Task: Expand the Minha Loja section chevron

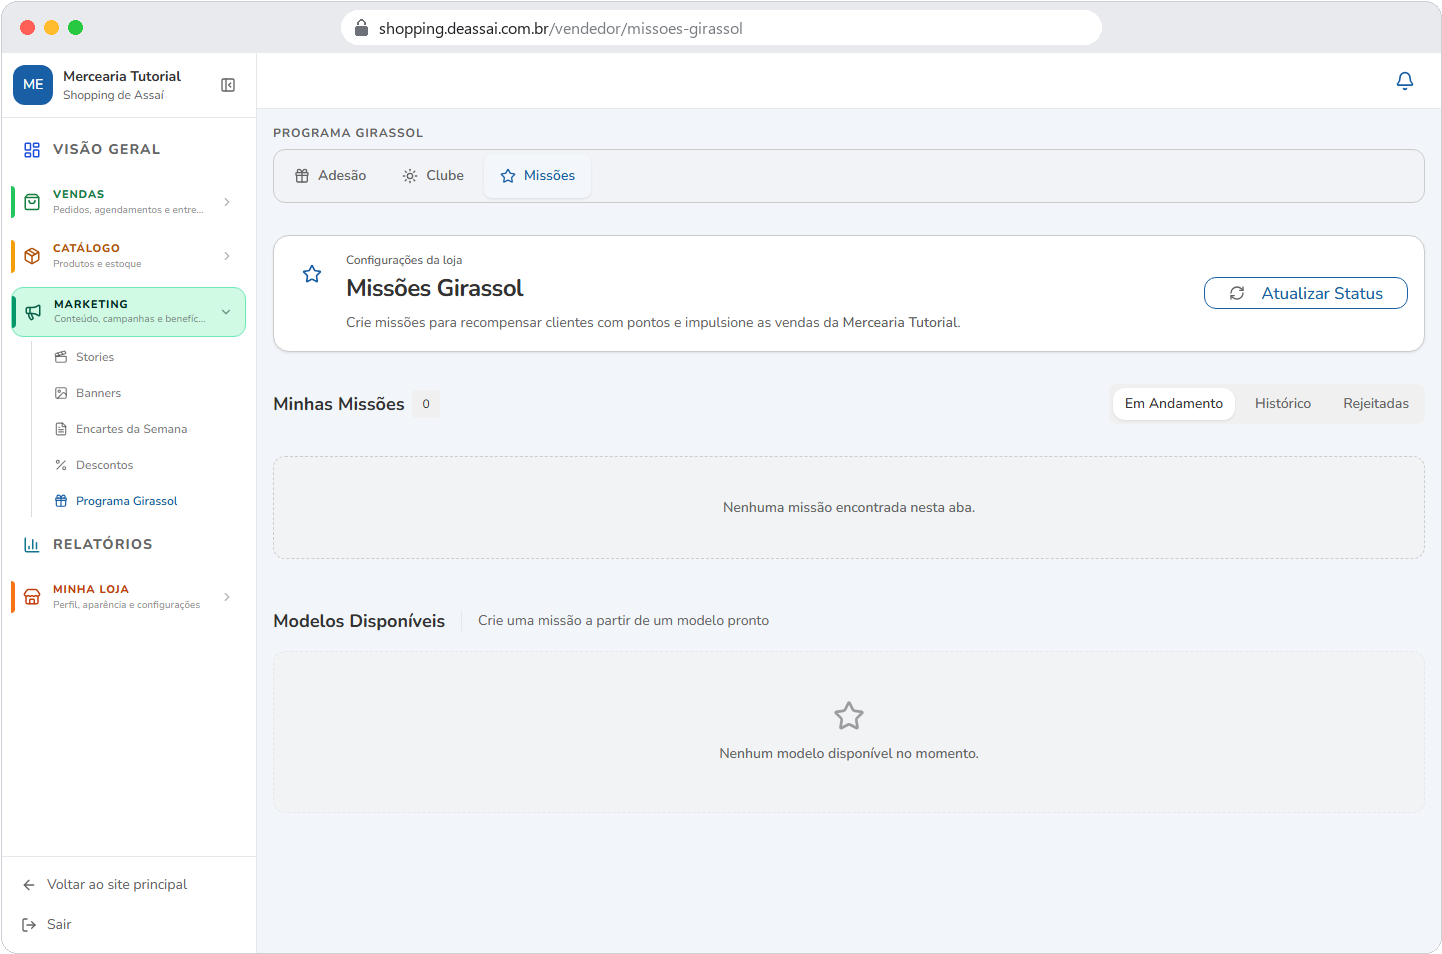Action: (x=227, y=597)
